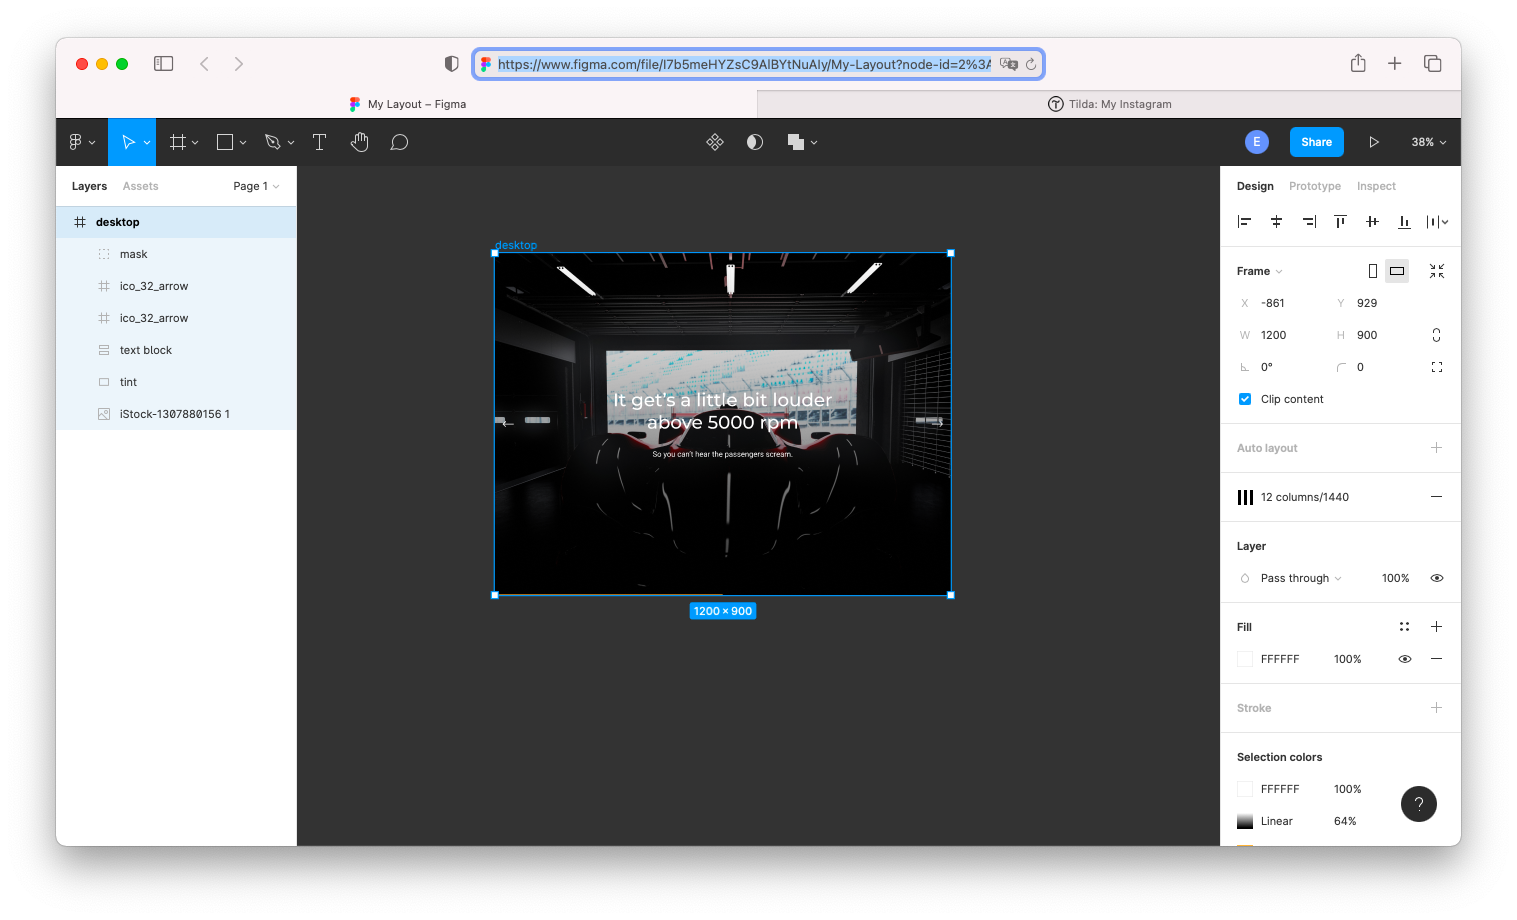Image resolution: width=1517 pixels, height=920 pixels.
Task: Open the Page 1 dropdown
Action: (255, 185)
